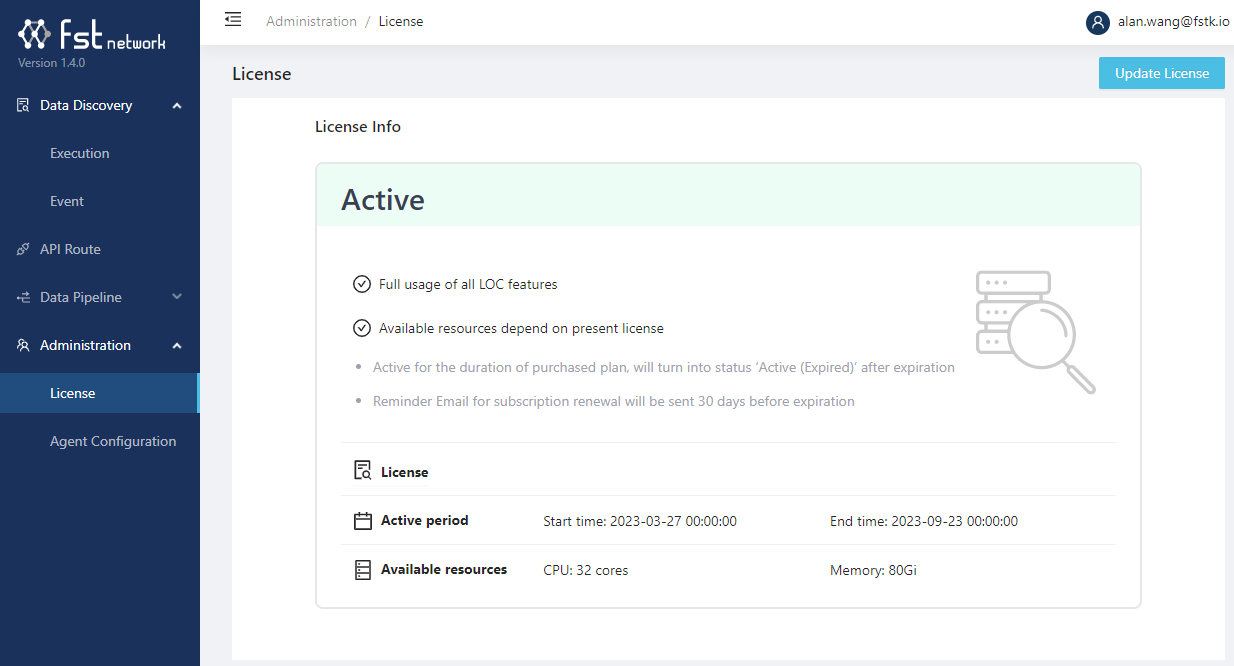Click the Data Pipeline icon in sidebar
Viewport: 1234px width, 666px height.
(23, 297)
